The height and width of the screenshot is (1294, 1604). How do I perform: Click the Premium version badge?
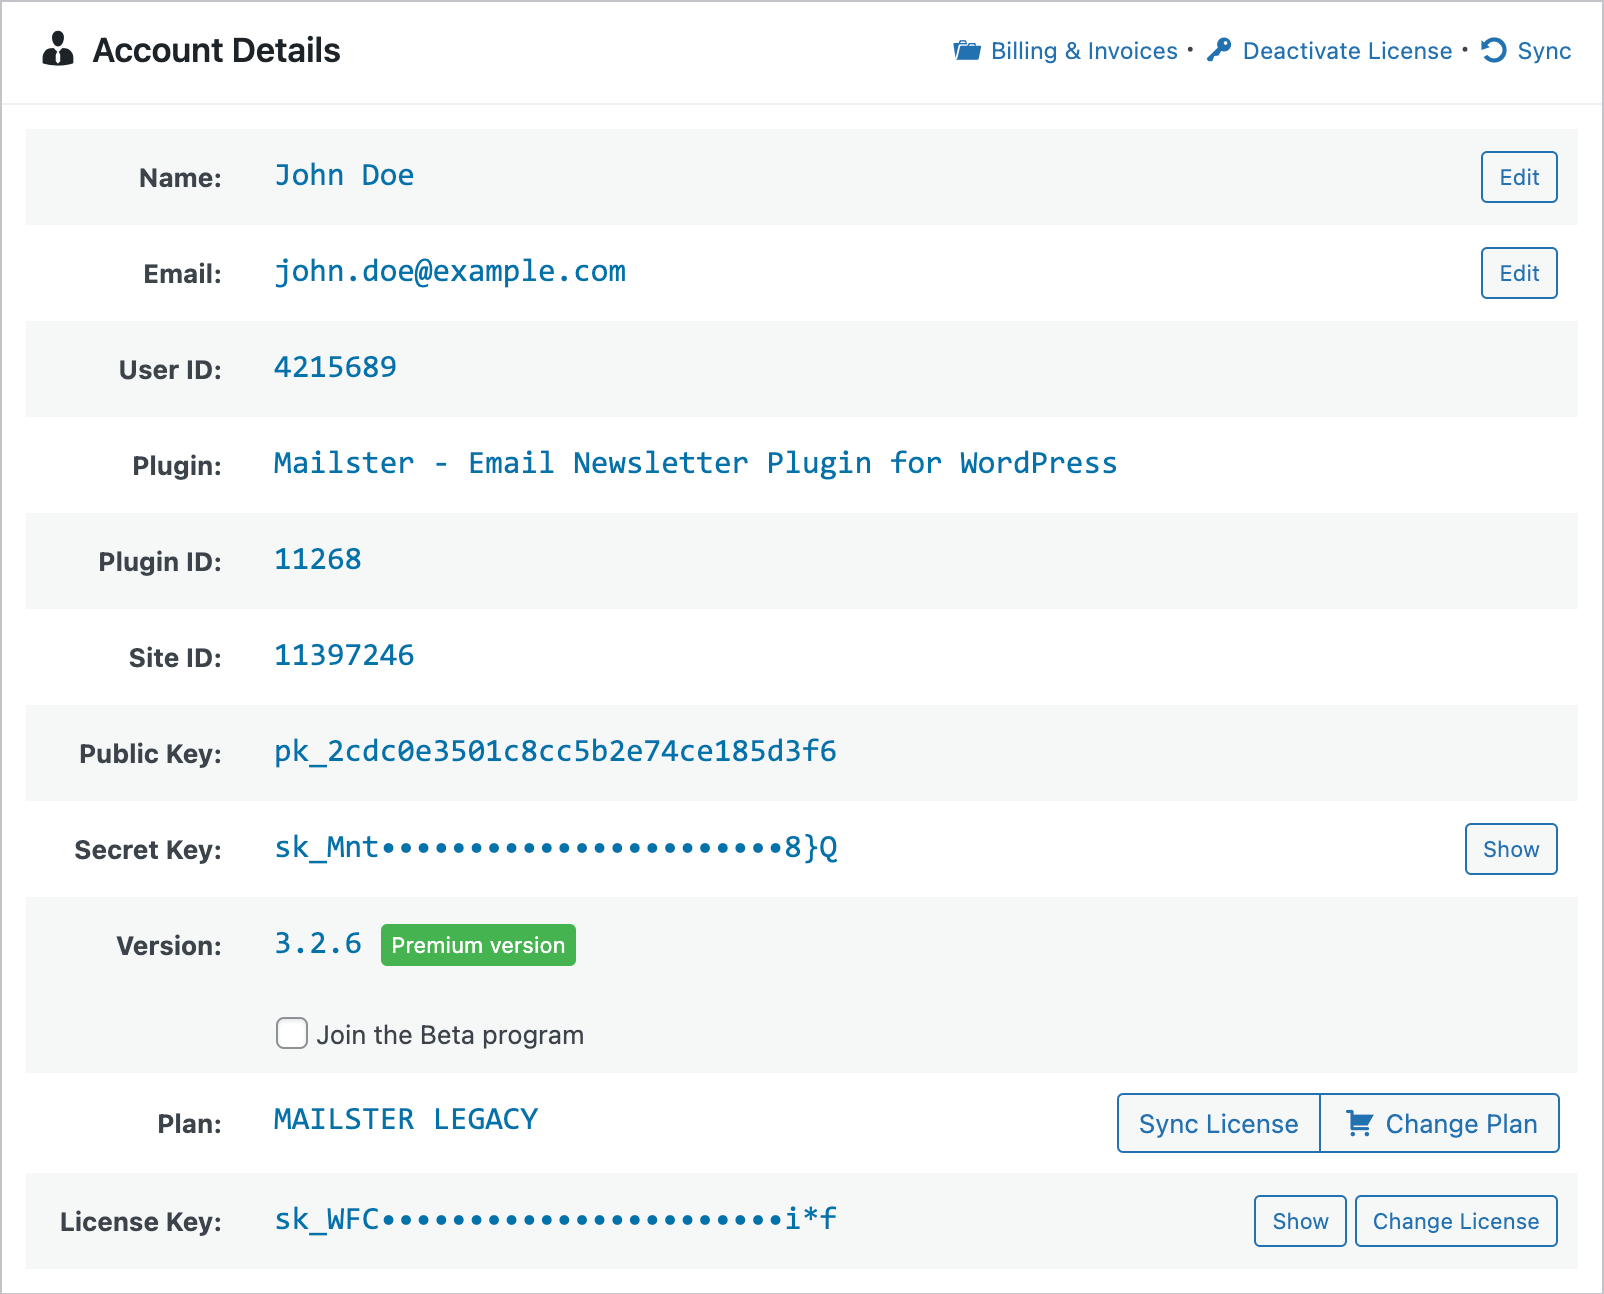pos(477,944)
